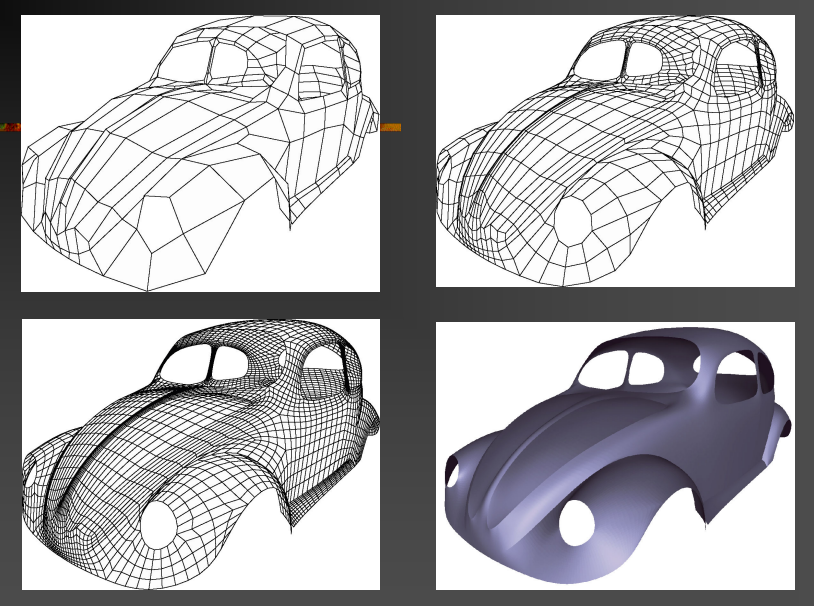
Task: Click the orange strip at the left edge
Action: point(10,127)
